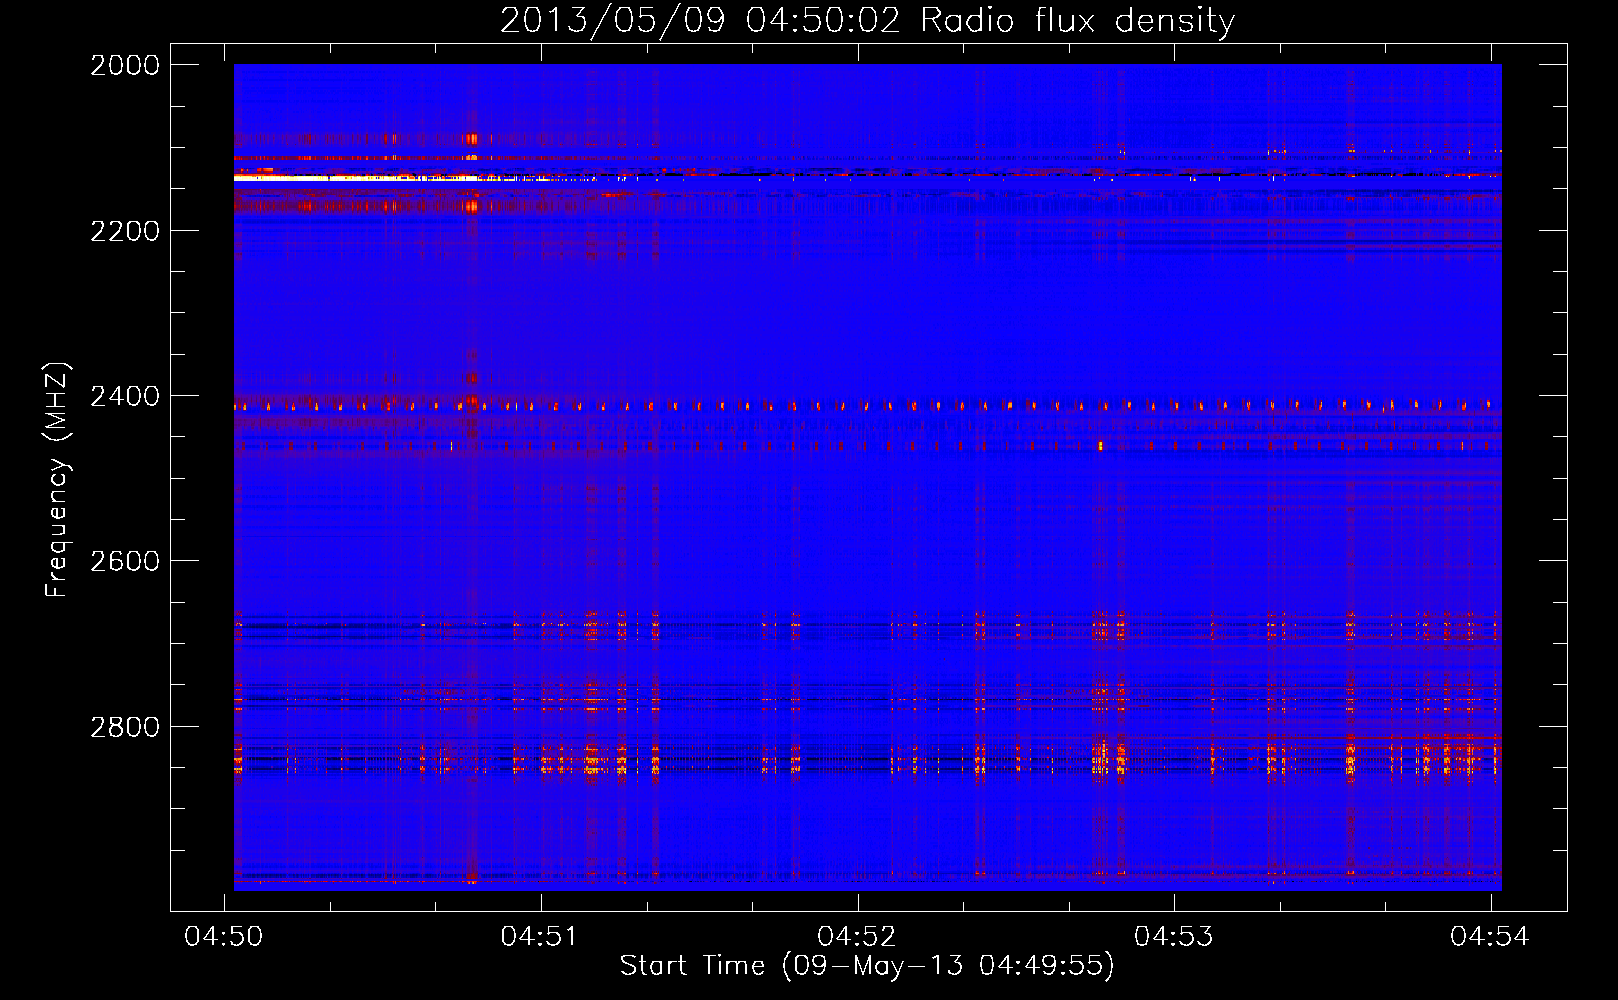Click the 04:51 time tick label
This screenshot has width=1618, height=1000.
(540, 936)
